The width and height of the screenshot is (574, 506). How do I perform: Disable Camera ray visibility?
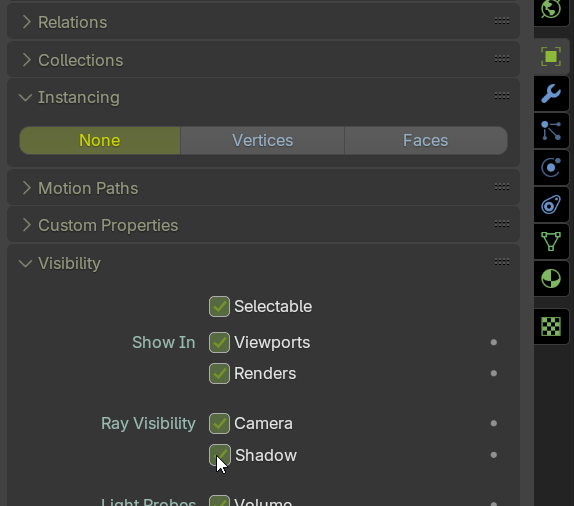(x=219, y=423)
